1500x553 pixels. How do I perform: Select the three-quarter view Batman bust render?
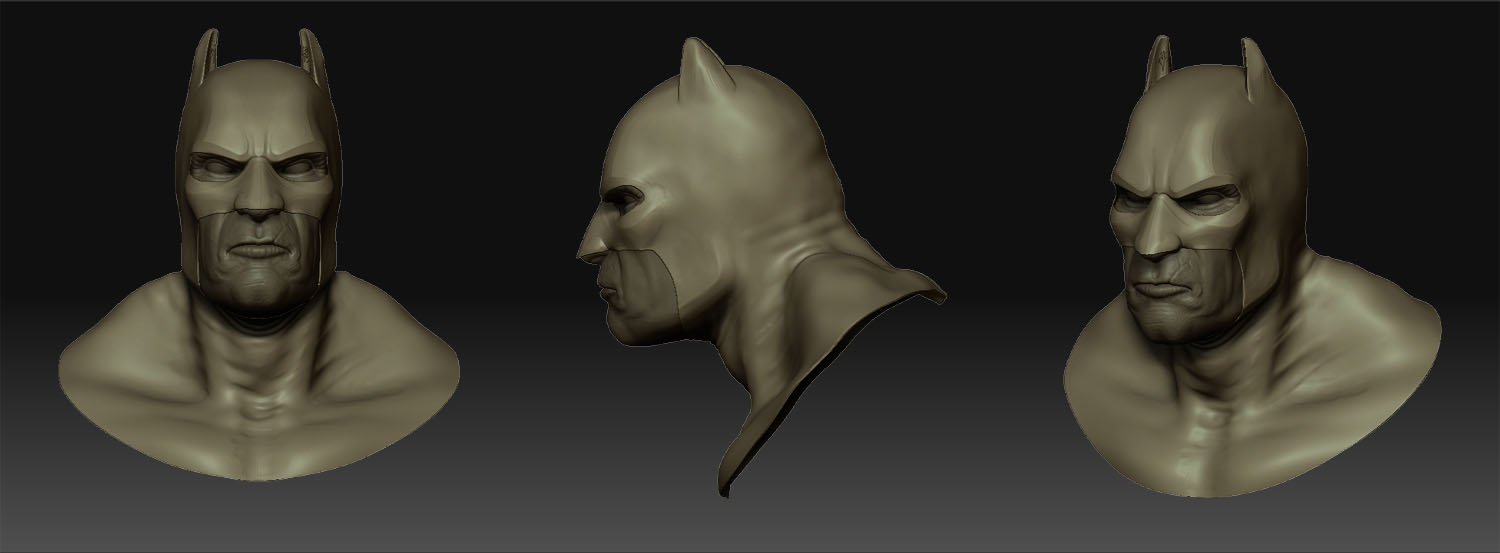pyautogui.click(x=1252, y=265)
